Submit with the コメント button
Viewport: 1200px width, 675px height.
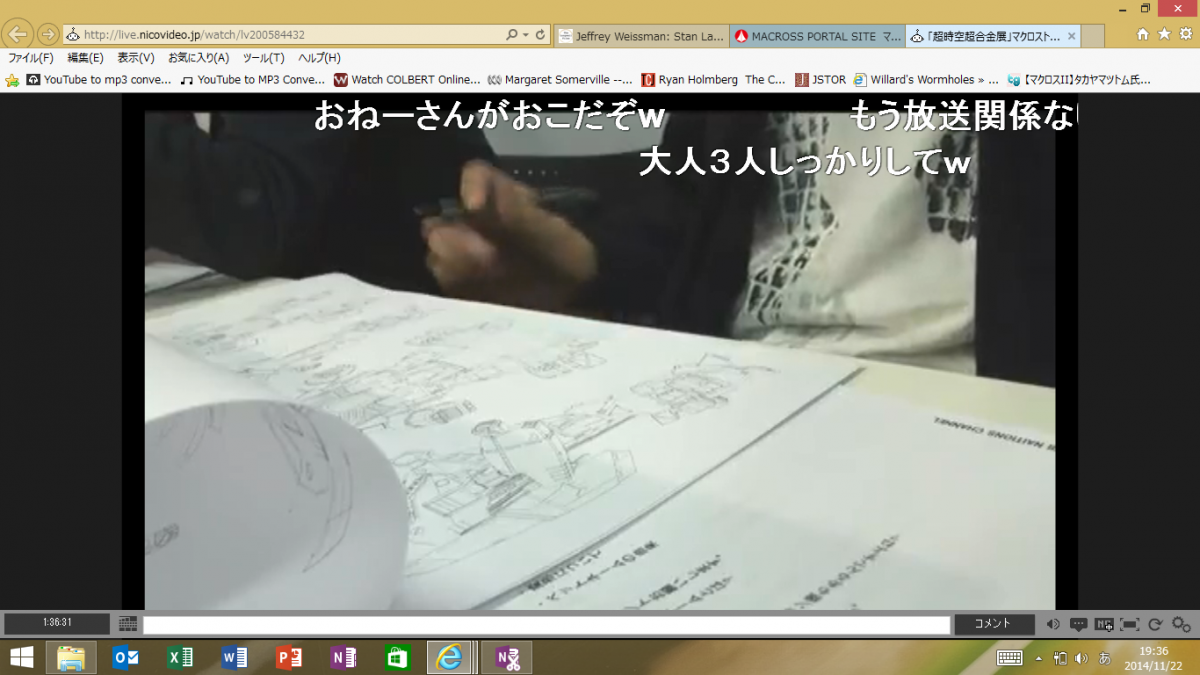click(994, 624)
